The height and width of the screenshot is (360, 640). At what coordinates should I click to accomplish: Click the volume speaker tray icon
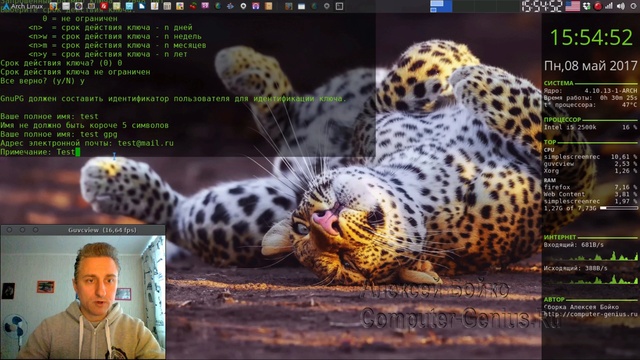621,6
